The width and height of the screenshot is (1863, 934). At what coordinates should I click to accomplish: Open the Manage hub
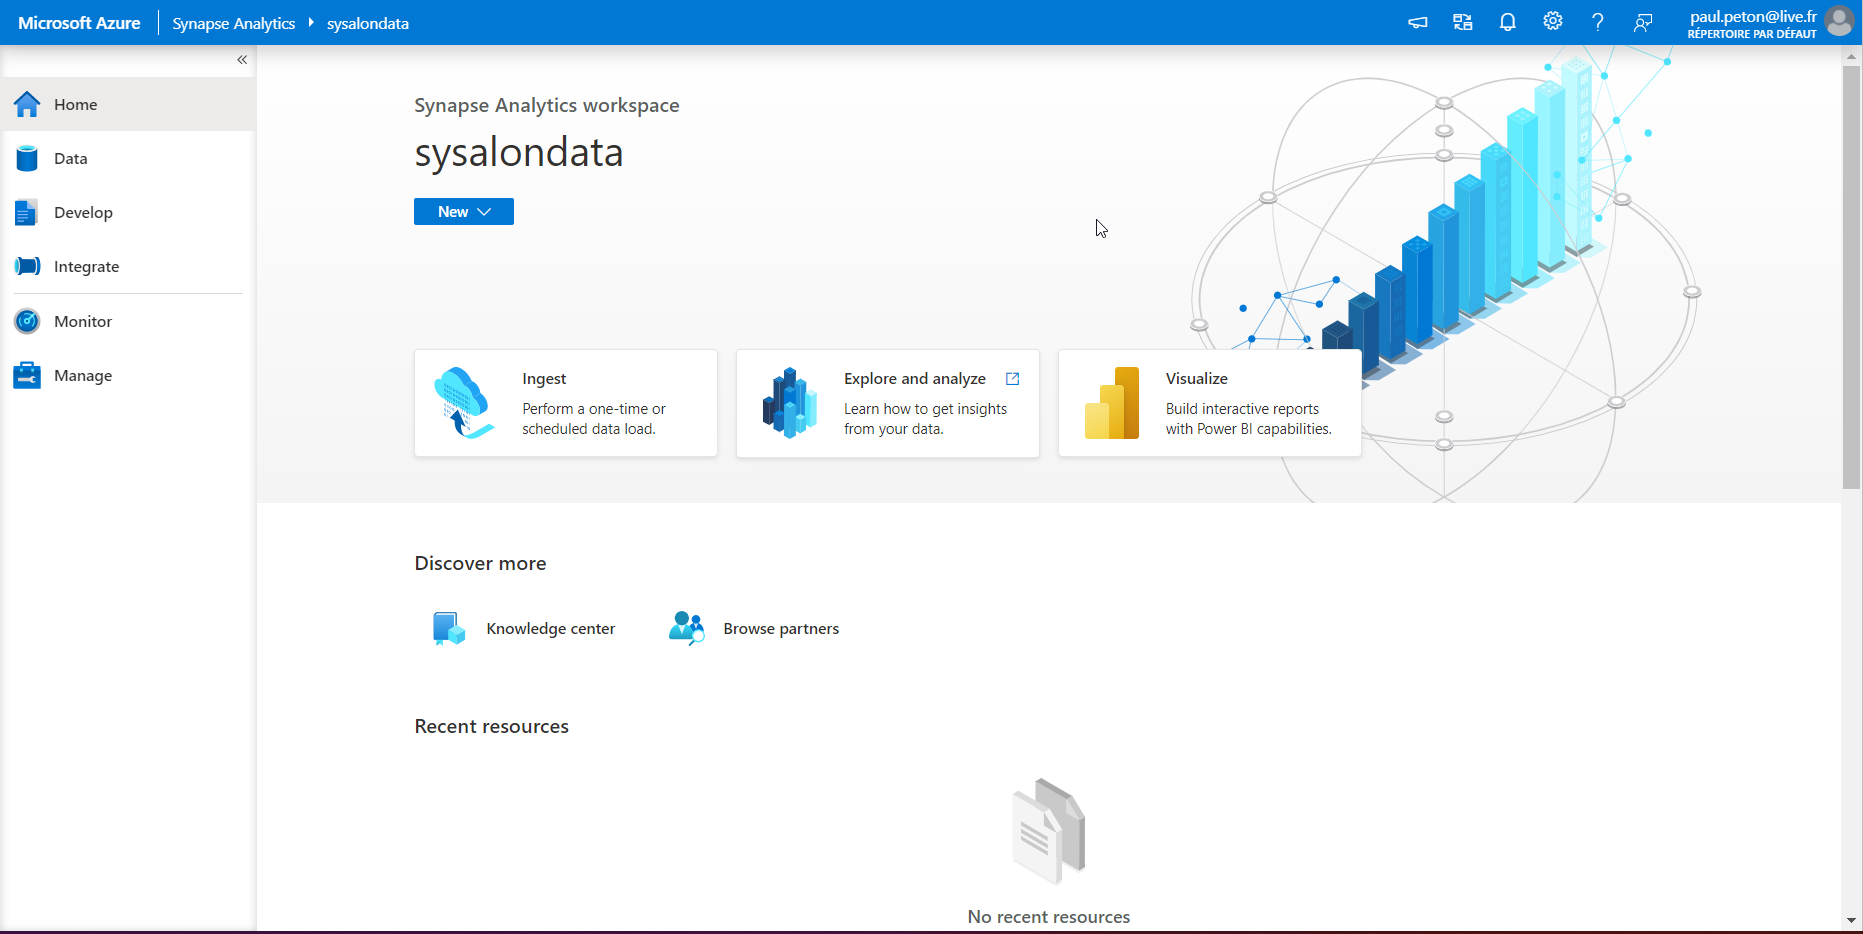[82, 375]
